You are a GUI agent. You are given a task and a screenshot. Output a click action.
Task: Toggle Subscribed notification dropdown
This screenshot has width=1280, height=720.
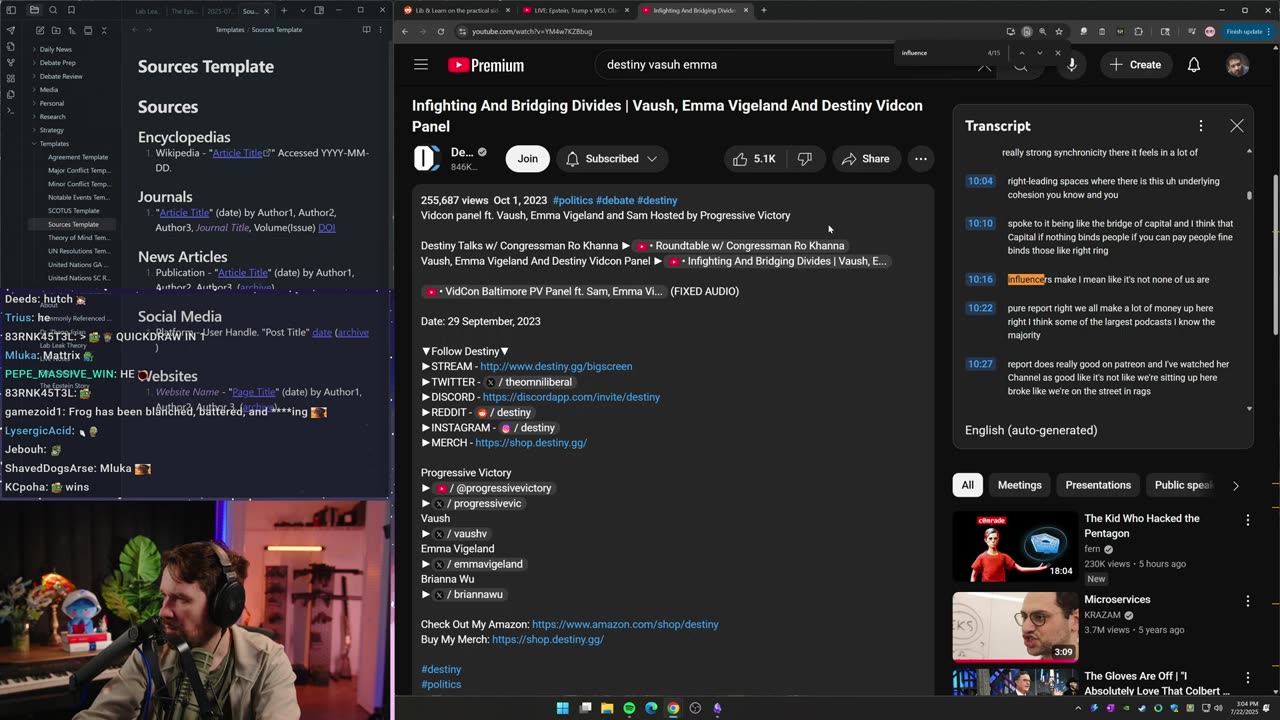click(612, 159)
